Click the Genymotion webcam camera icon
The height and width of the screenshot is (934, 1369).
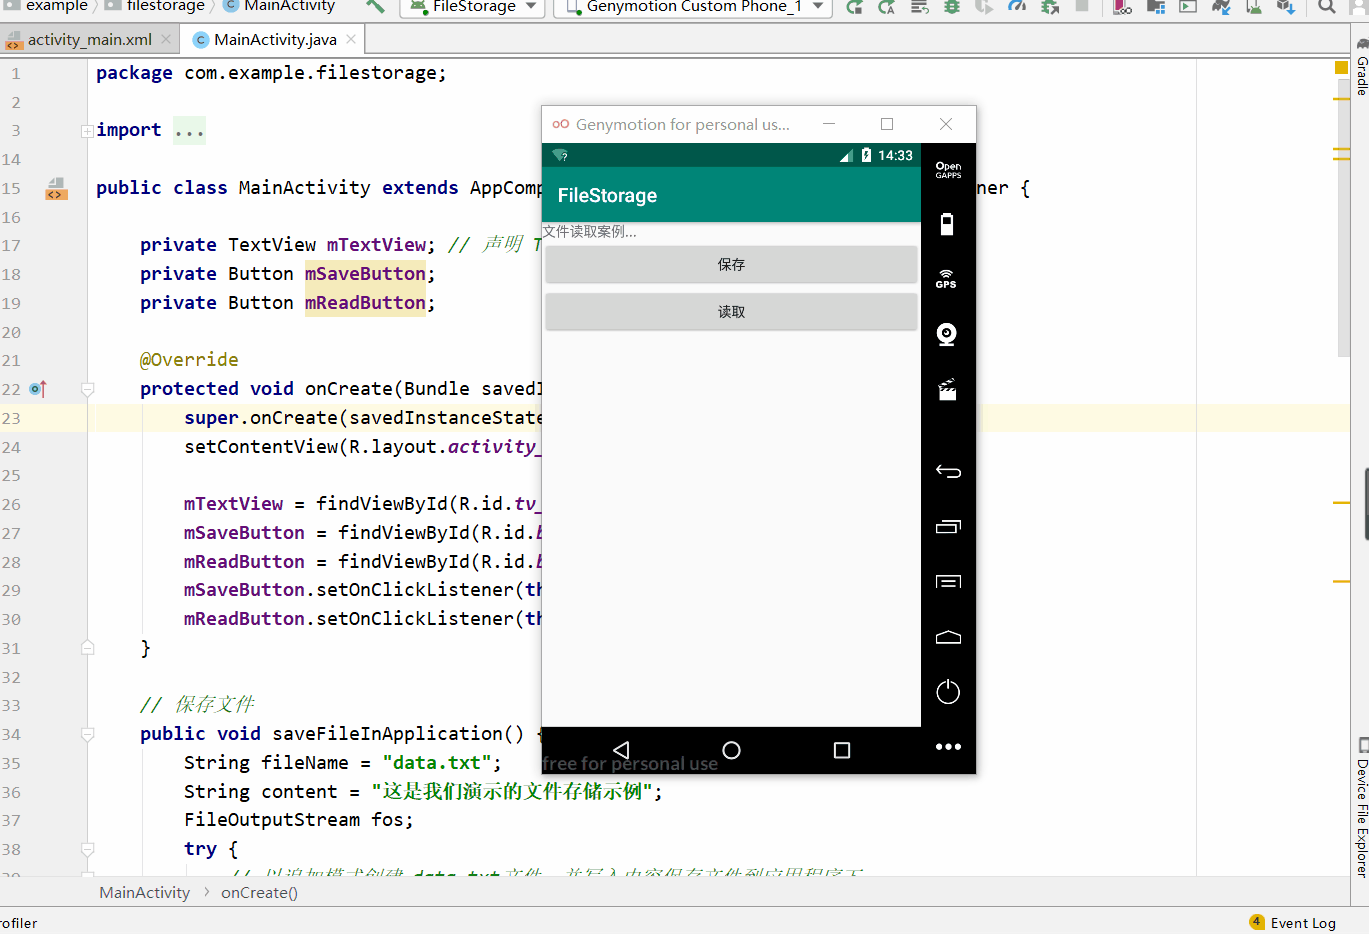946,334
